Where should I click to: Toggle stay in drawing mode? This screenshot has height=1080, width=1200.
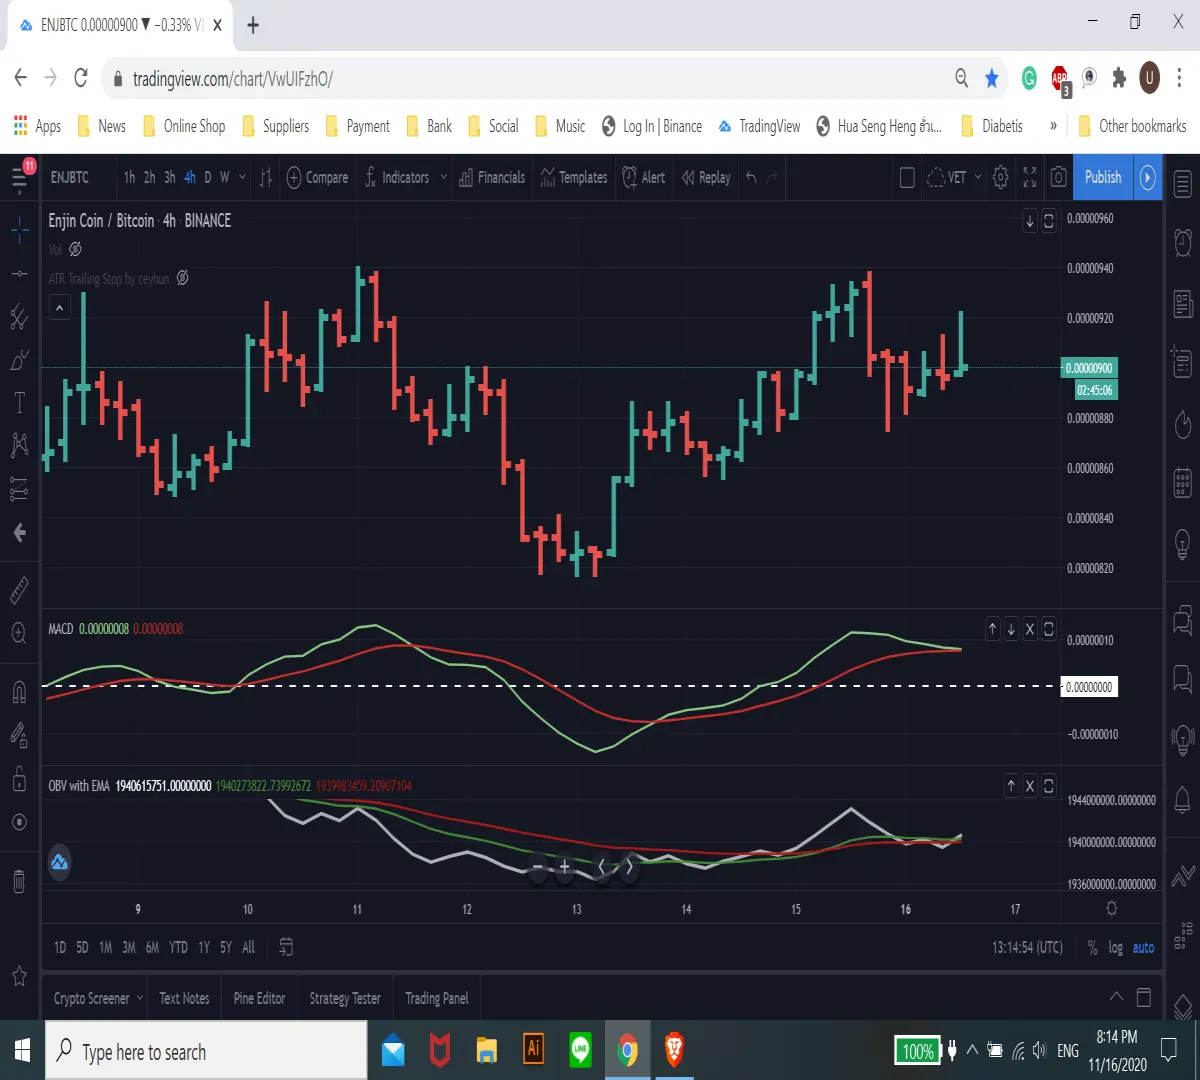pyautogui.click(x=19, y=736)
